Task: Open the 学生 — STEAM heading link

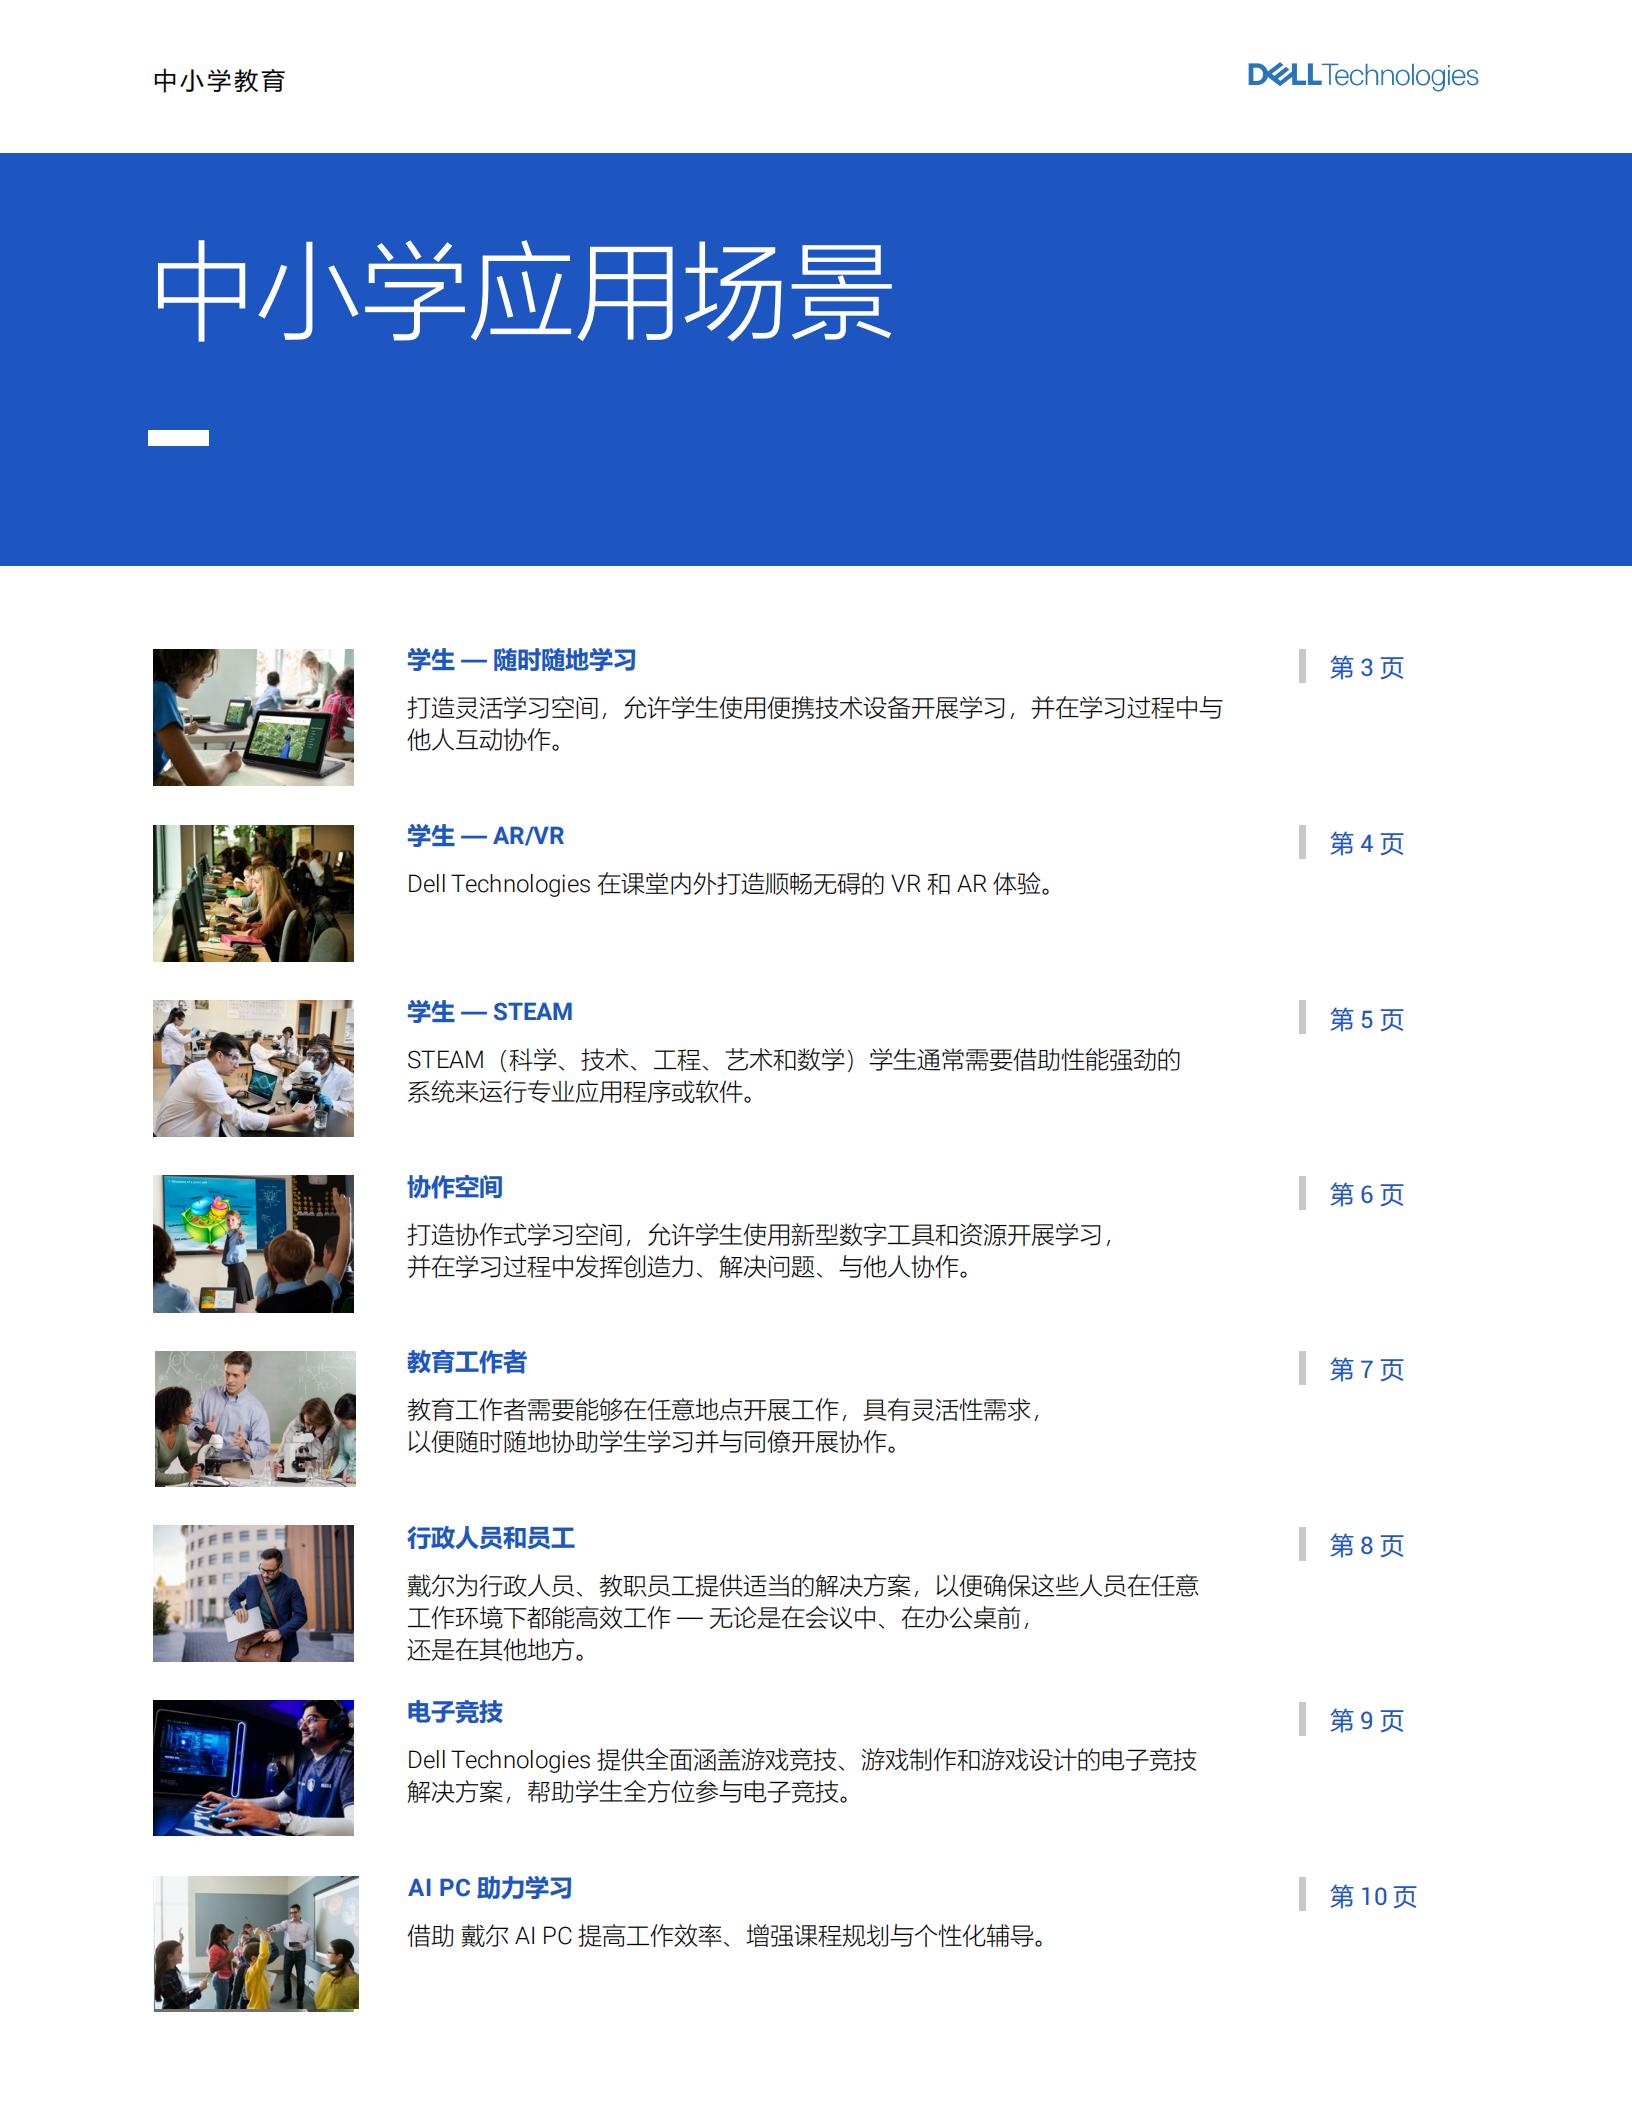Action: click(489, 1012)
